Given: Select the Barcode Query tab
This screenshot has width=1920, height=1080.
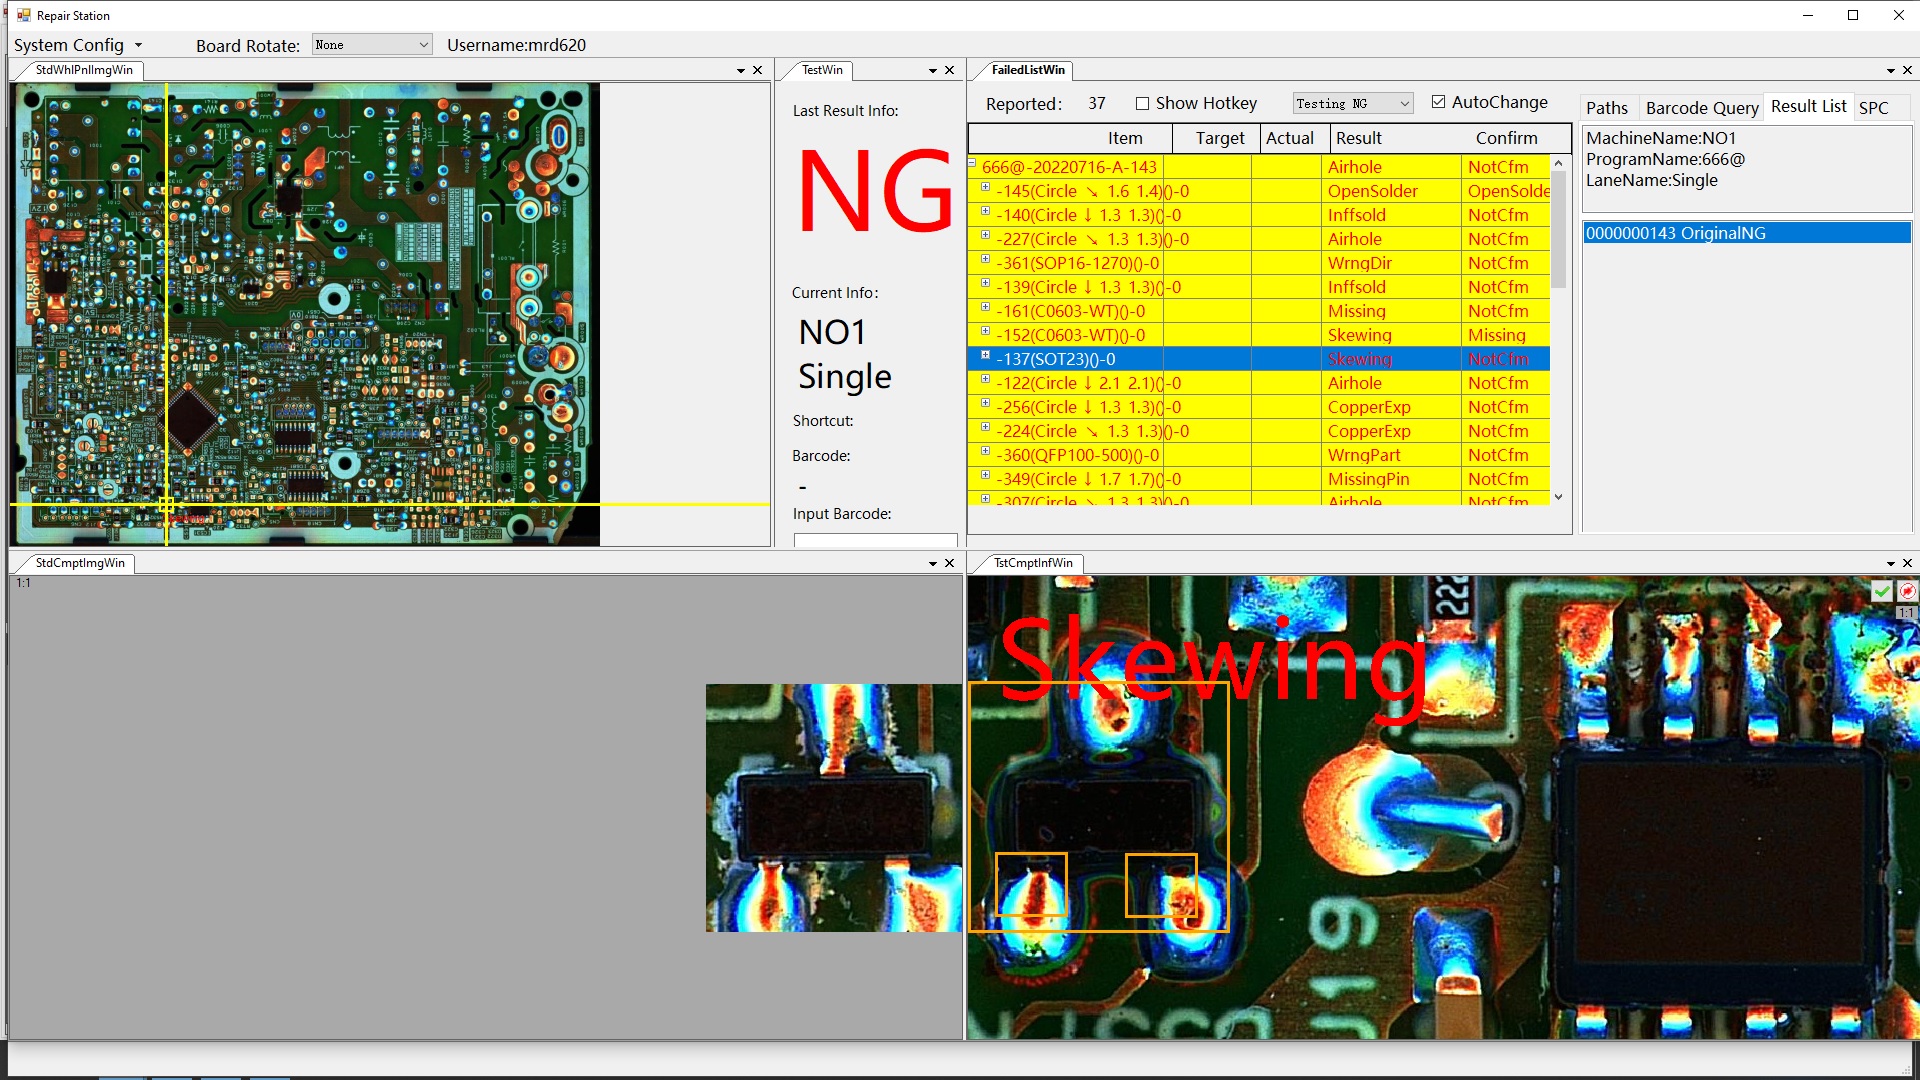Looking at the screenshot, I should click(1701, 107).
